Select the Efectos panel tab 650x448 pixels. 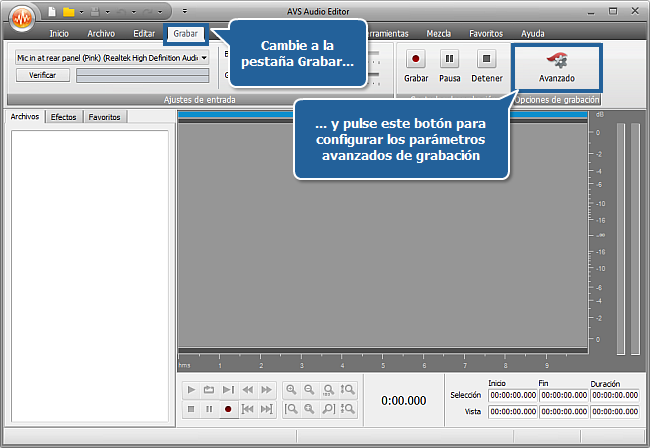click(x=63, y=117)
